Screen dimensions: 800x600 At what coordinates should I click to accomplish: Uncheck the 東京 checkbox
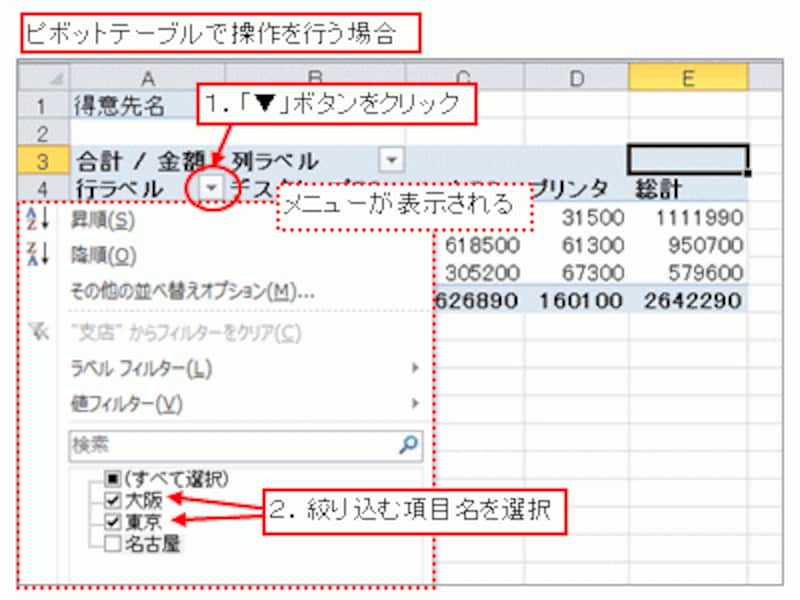(x=112, y=521)
